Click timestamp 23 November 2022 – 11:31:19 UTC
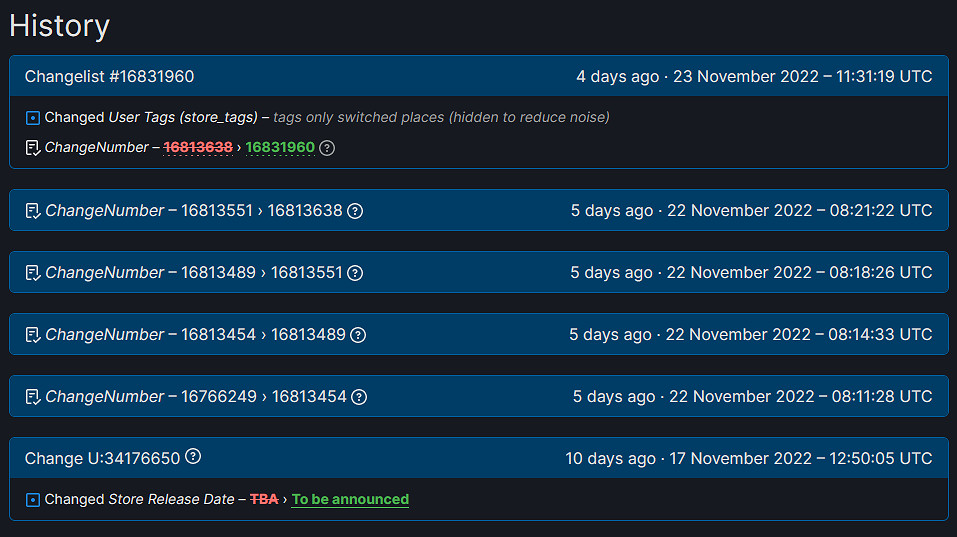 pos(802,77)
